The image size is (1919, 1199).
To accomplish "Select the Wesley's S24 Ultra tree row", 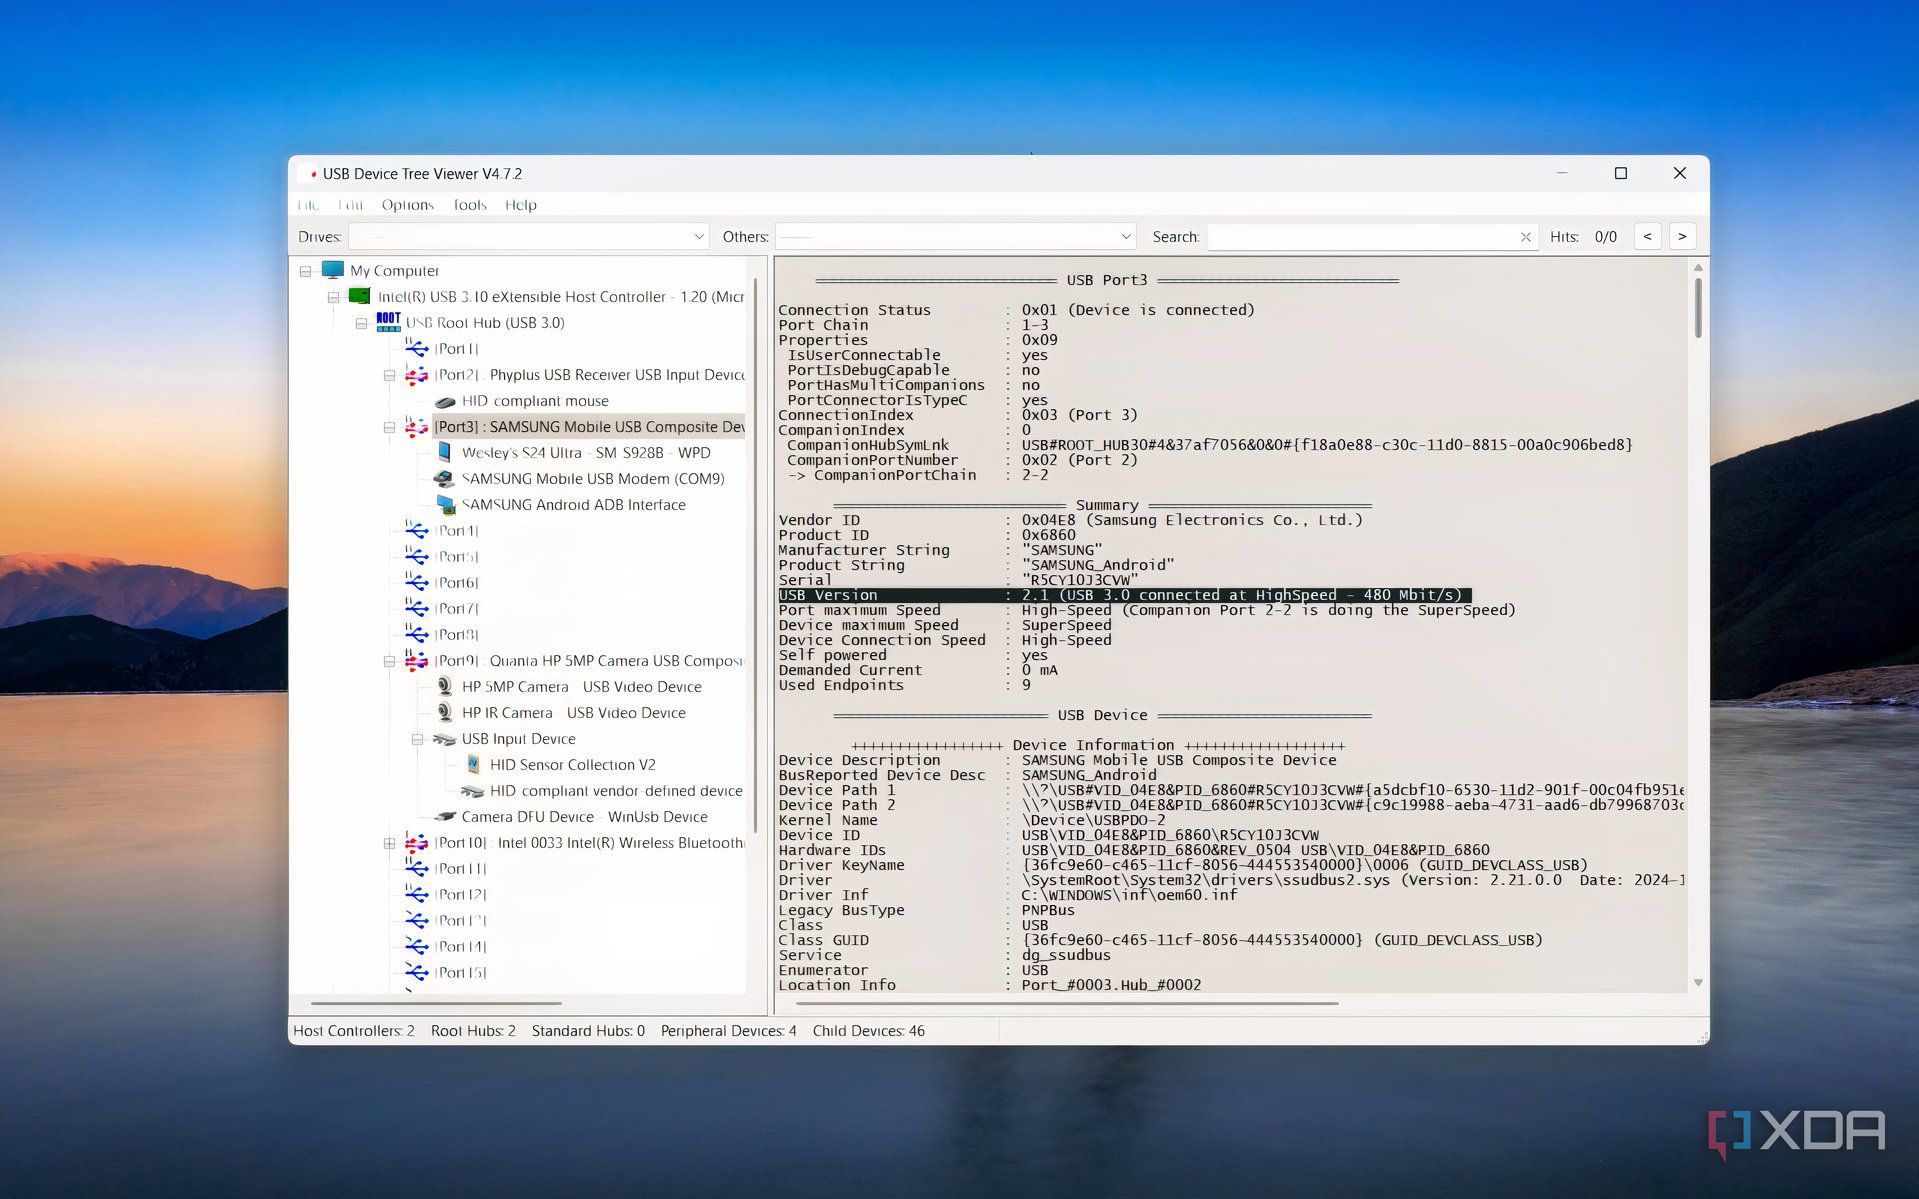I will [x=586, y=453].
